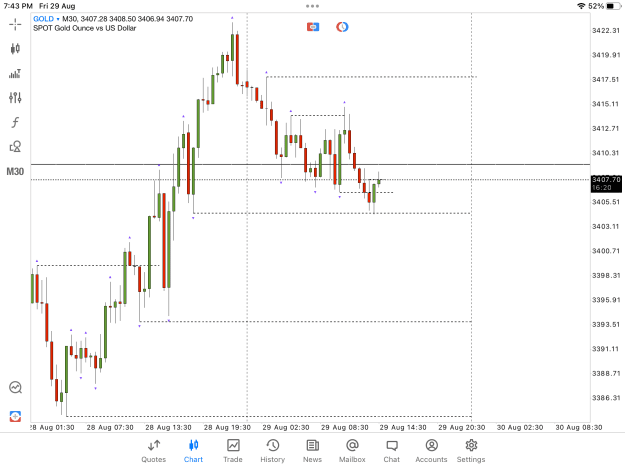This screenshot has width=625, height=469.
Task: Open the Accounts tab
Action: (x=431, y=451)
